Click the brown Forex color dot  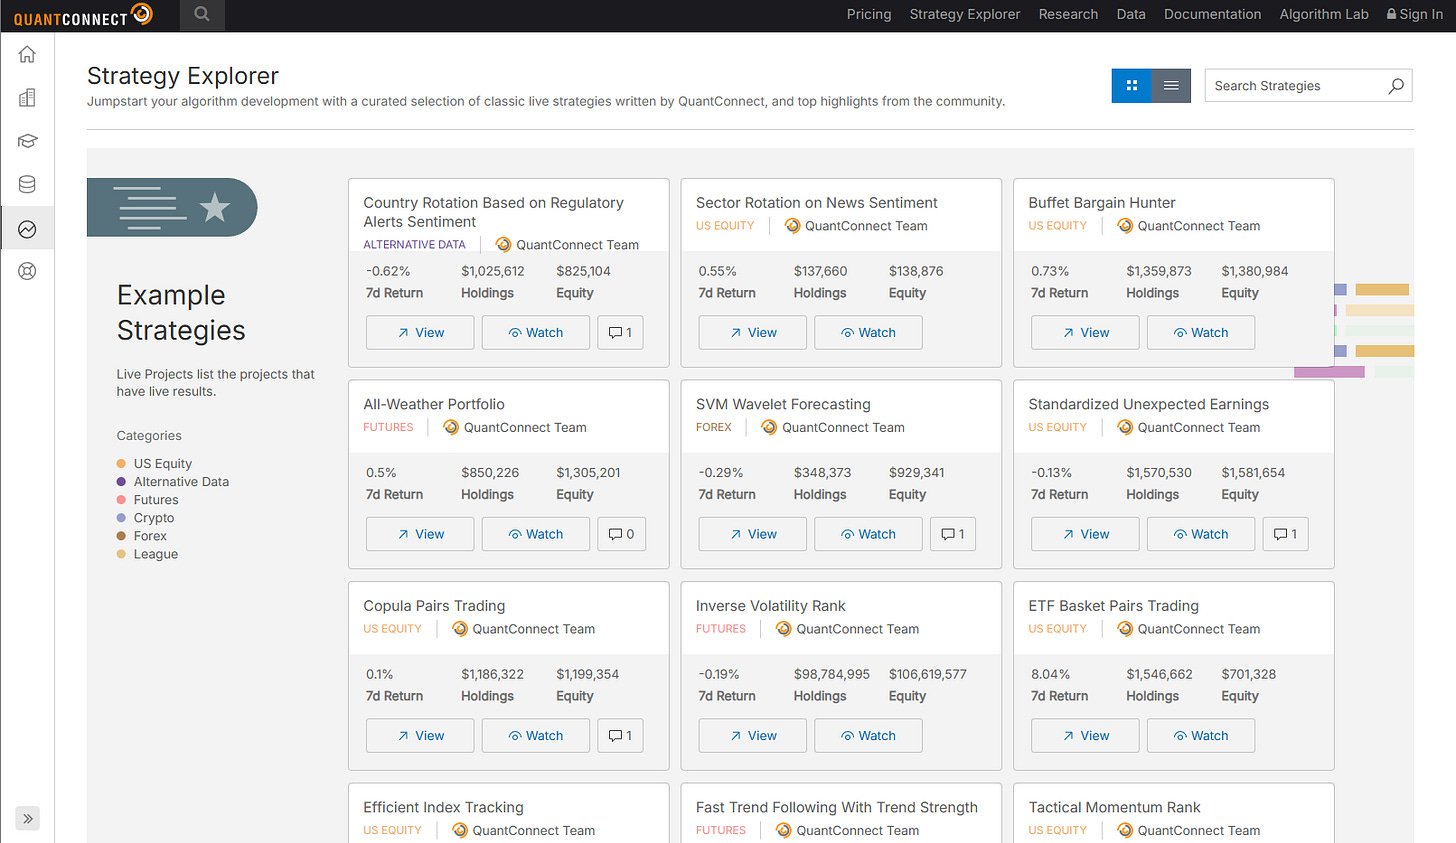(x=121, y=536)
